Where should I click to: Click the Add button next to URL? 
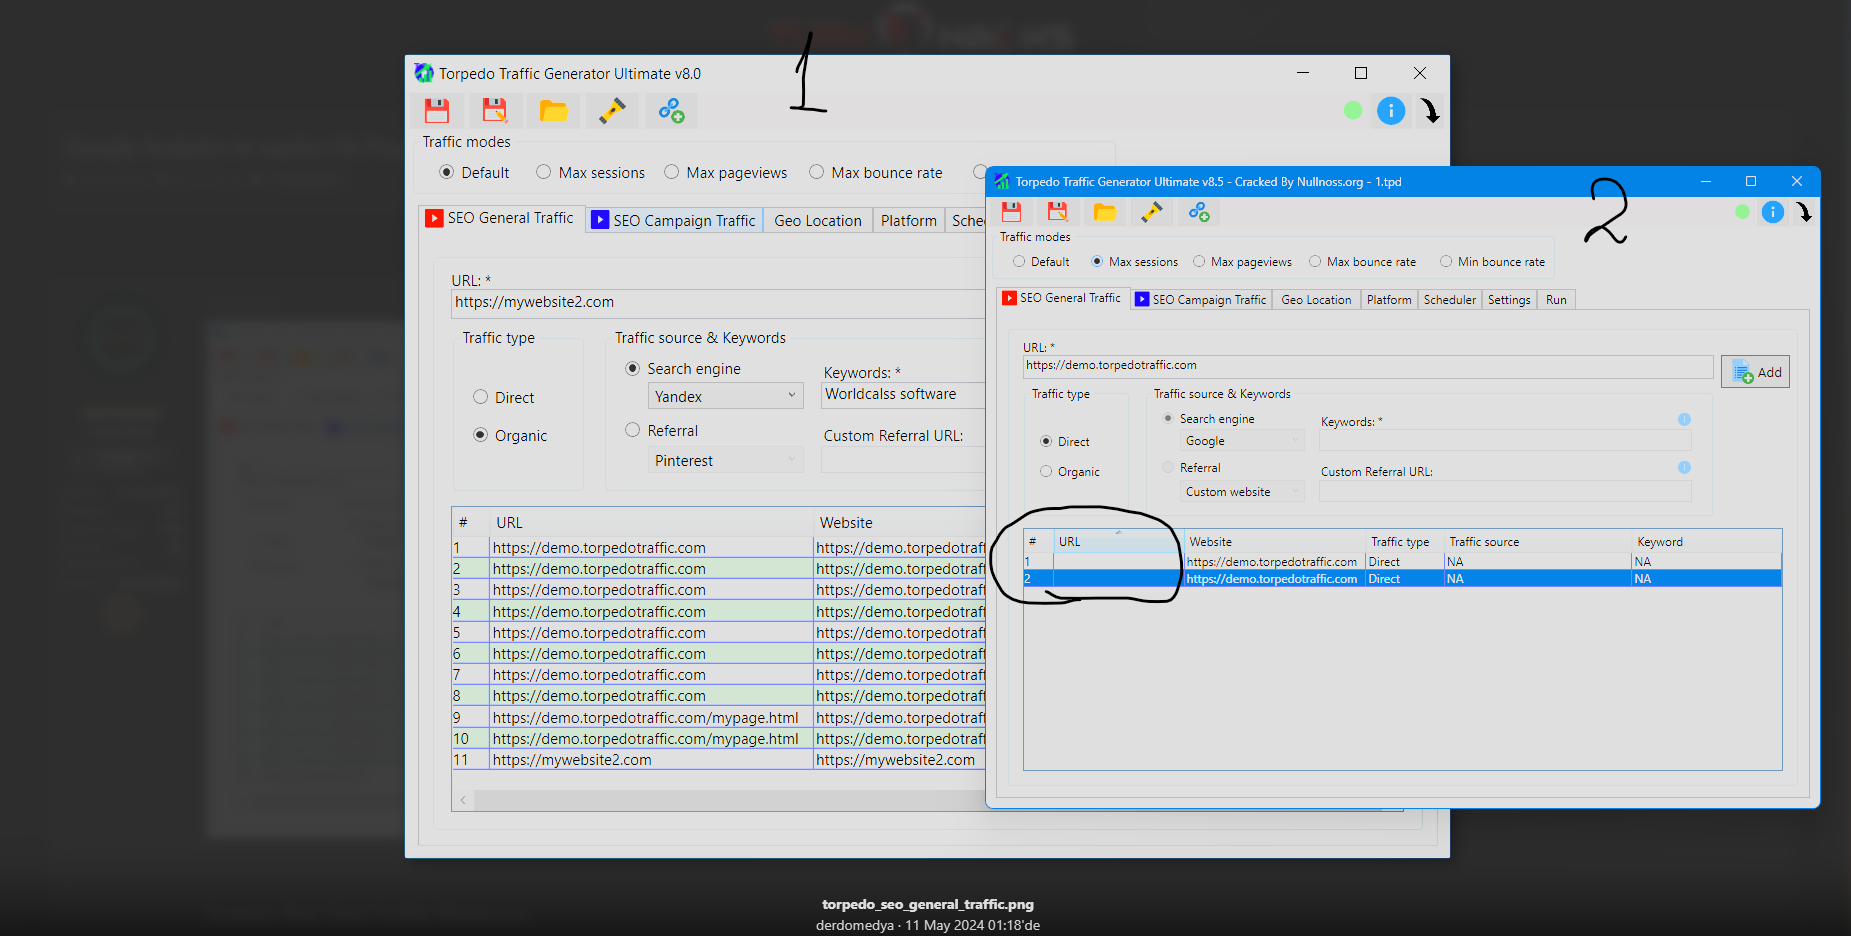(x=1755, y=372)
